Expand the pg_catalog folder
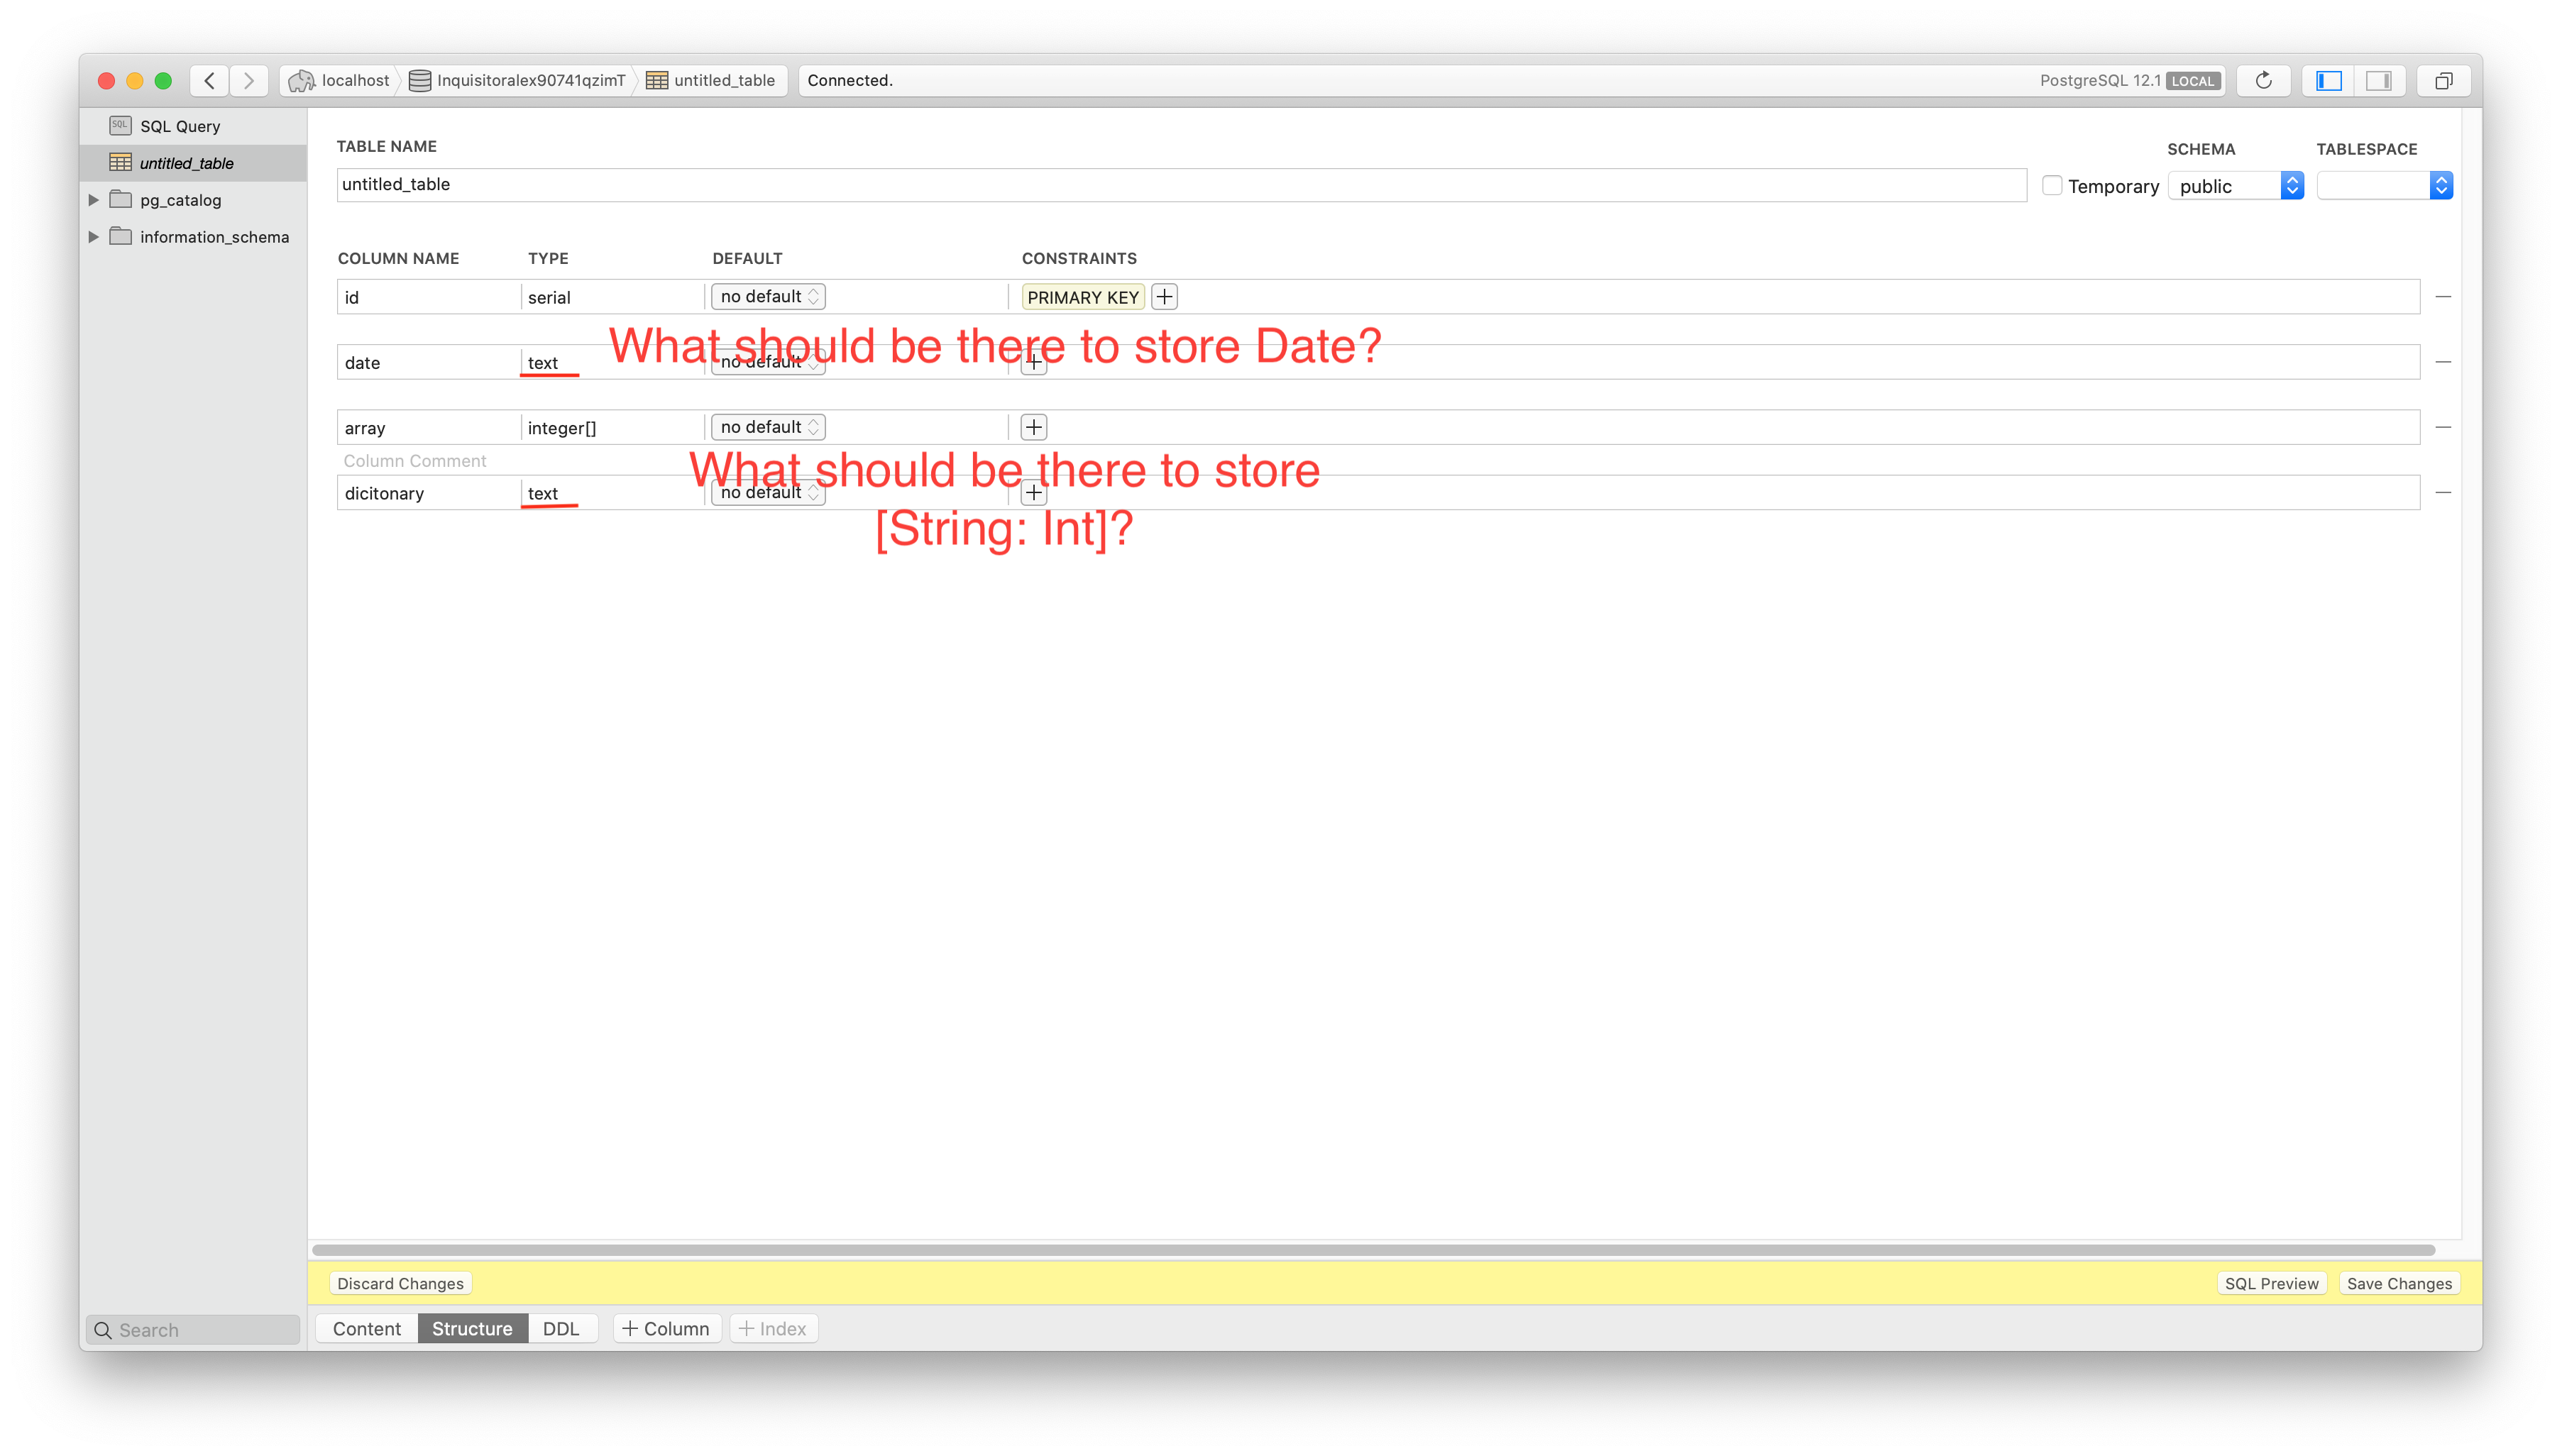The height and width of the screenshot is (1456, 2562). tap(94, 200)
